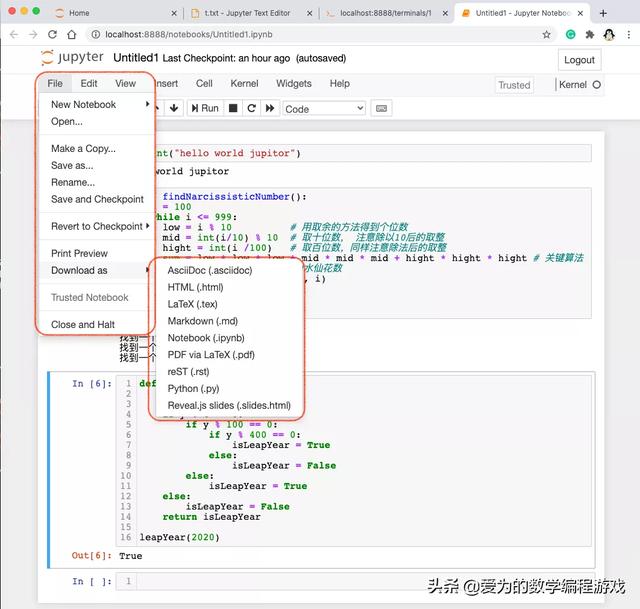Close the terminals tab
The width and height of the screenshot is (640, 609).
pyautogui.click(x=445, y=13)
